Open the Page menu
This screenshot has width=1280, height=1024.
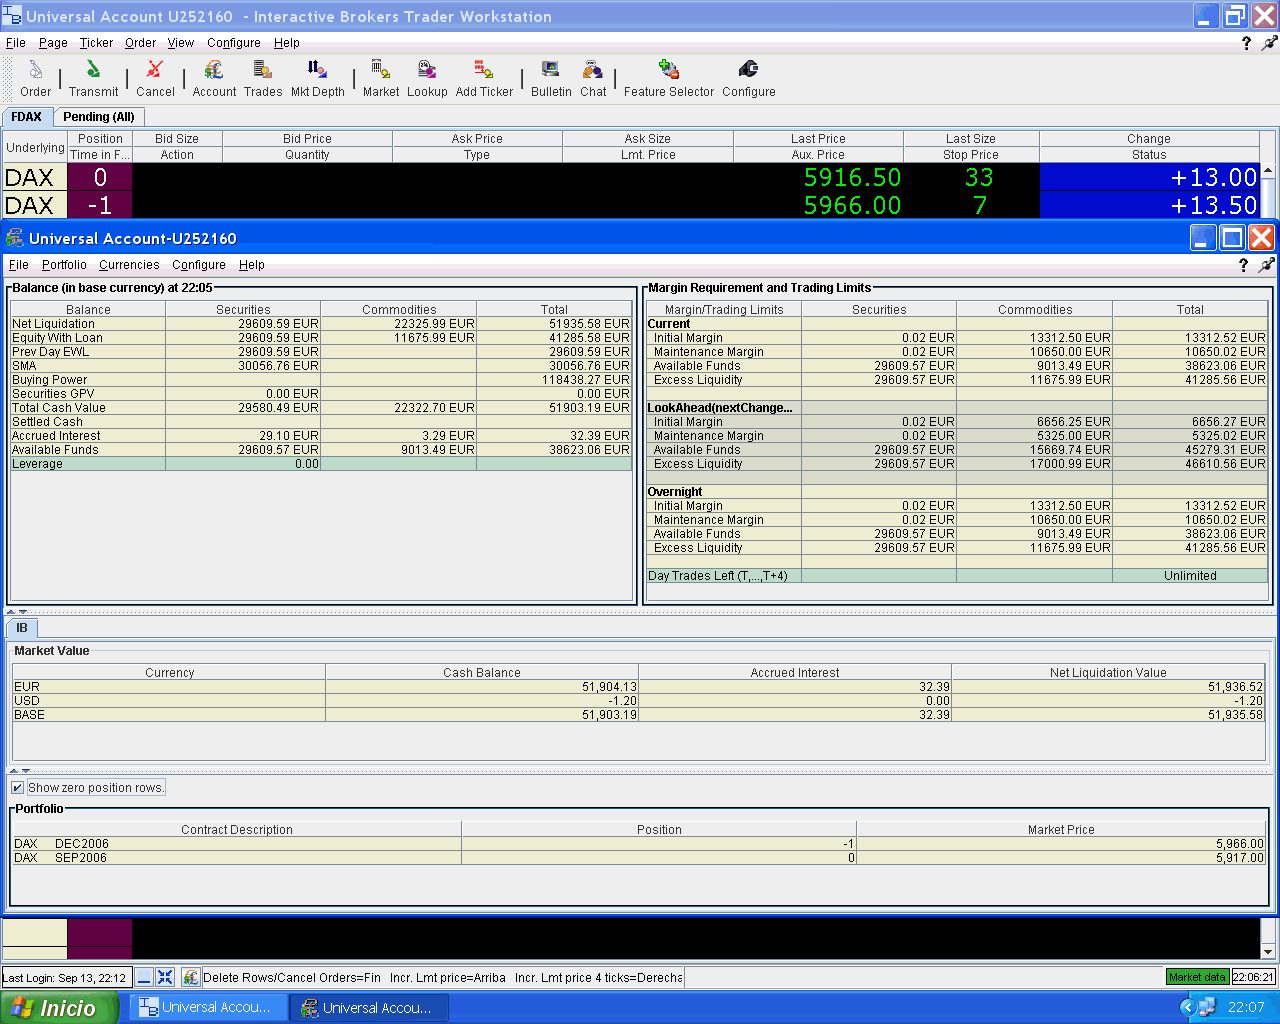pos(53,43)
